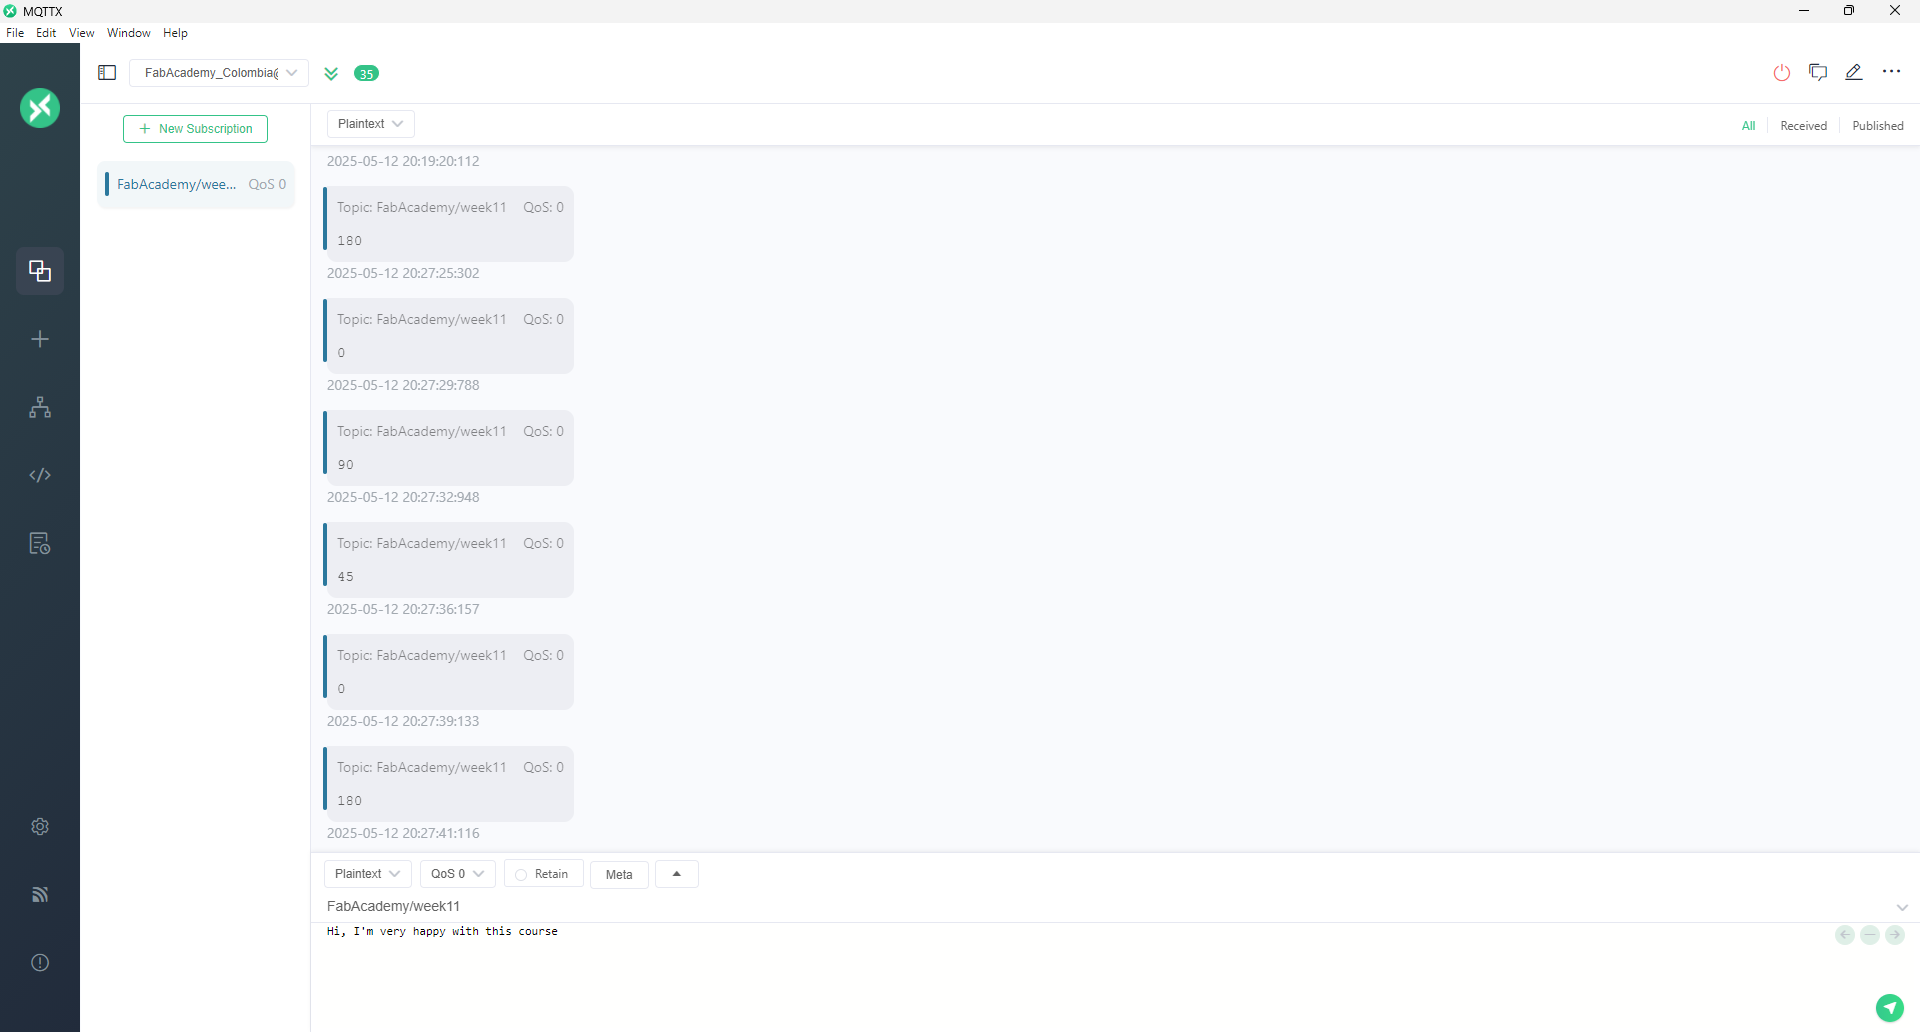Open the more options ellipsis menu
This screenshot has height=1032, width=1920.
click(1891, 71)
